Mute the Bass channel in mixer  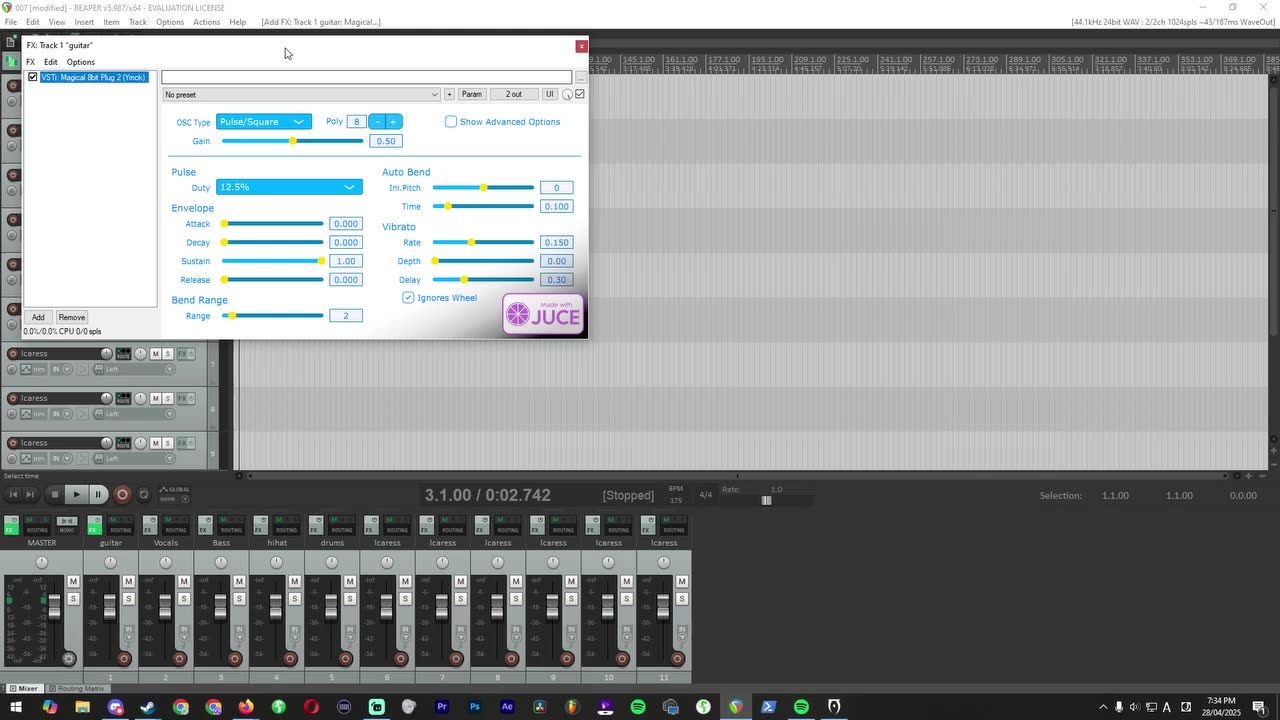pyautogui.click(x=239, y=581)
